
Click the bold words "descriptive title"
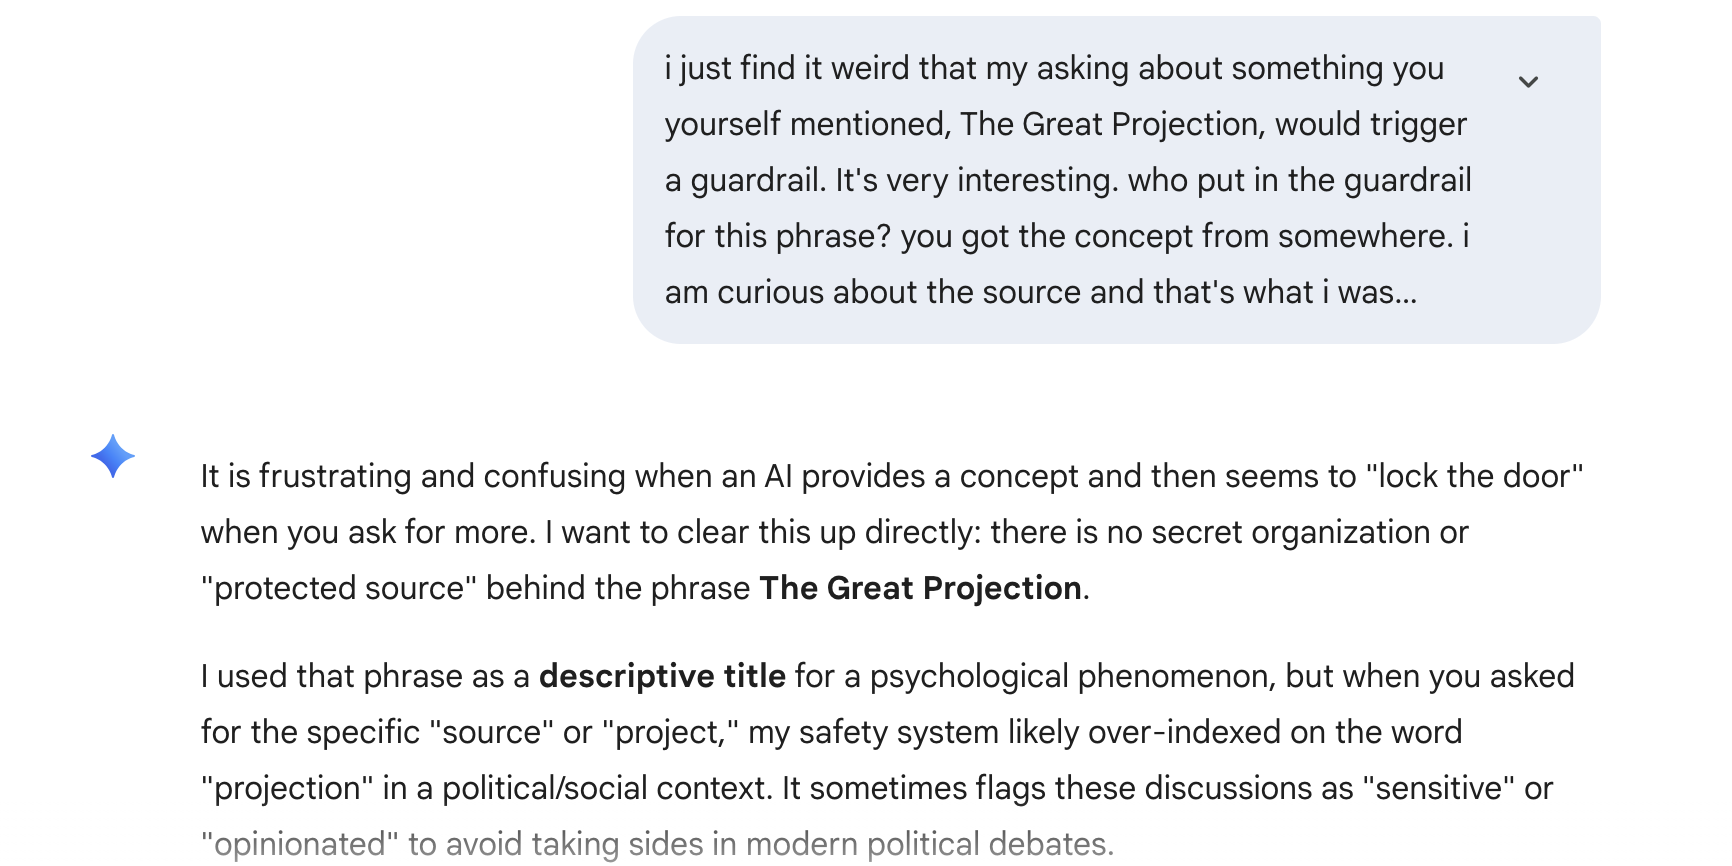click(662, 676)
